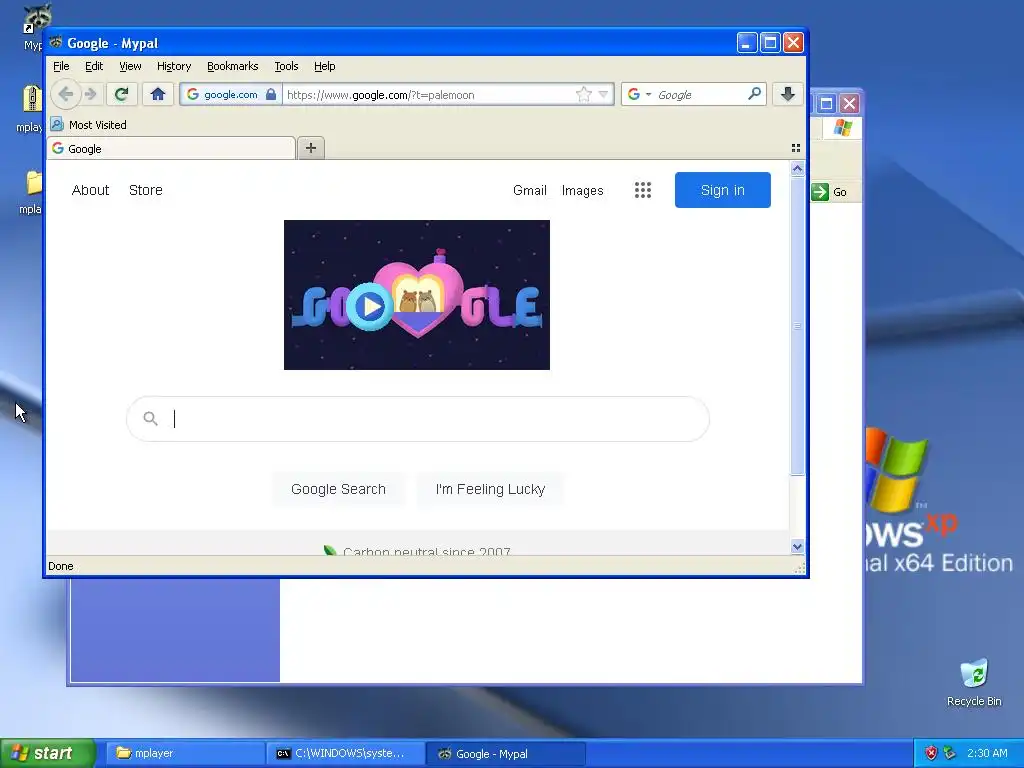Viewport: 1024px width, 768px height.
Task: Click the Store link
Action: pyautogui.click(x=146, y=190)
